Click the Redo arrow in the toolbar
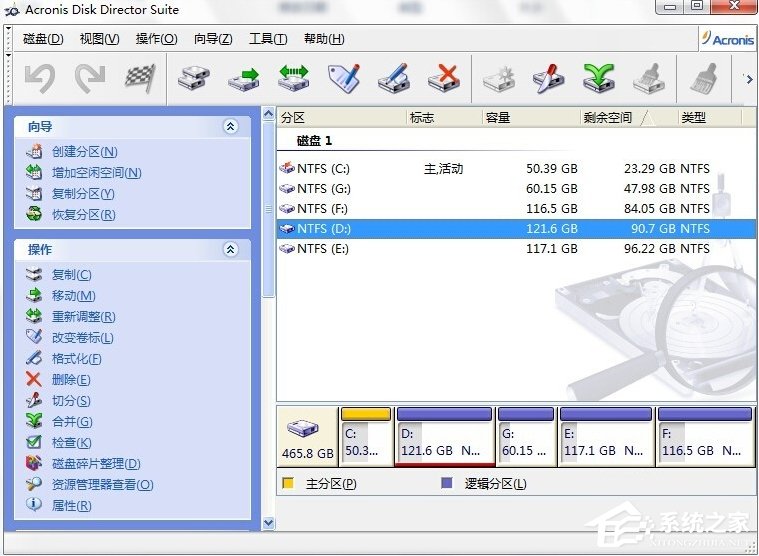 [x=90, y=78]
